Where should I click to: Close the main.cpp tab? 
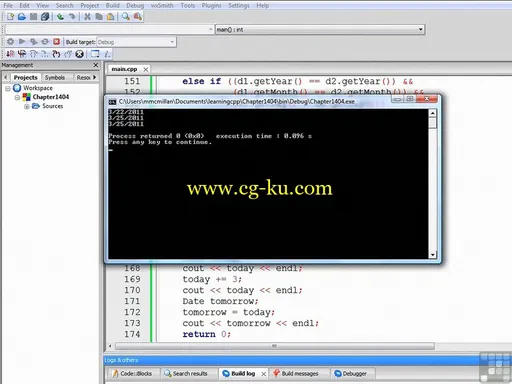[x=146, y=69]
